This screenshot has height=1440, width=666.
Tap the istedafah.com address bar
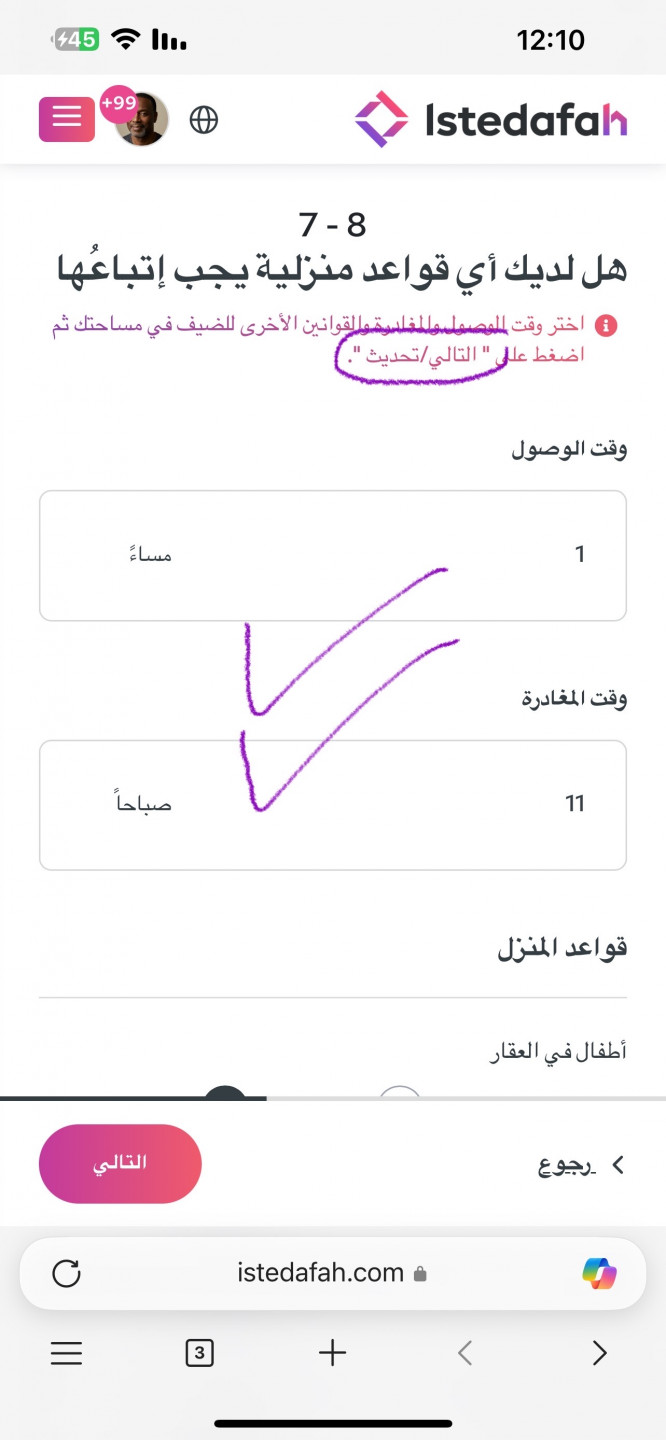(x=333, y=1273)
